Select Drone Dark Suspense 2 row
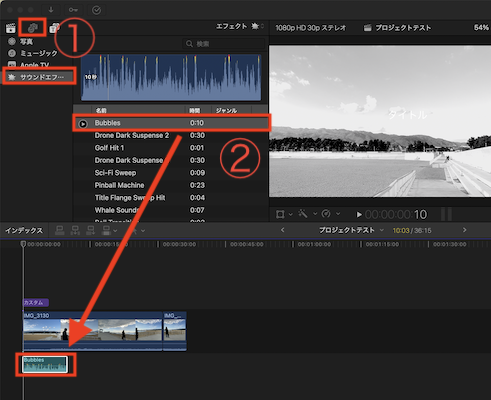Screen dimensions: 491x400 [170, 135]
